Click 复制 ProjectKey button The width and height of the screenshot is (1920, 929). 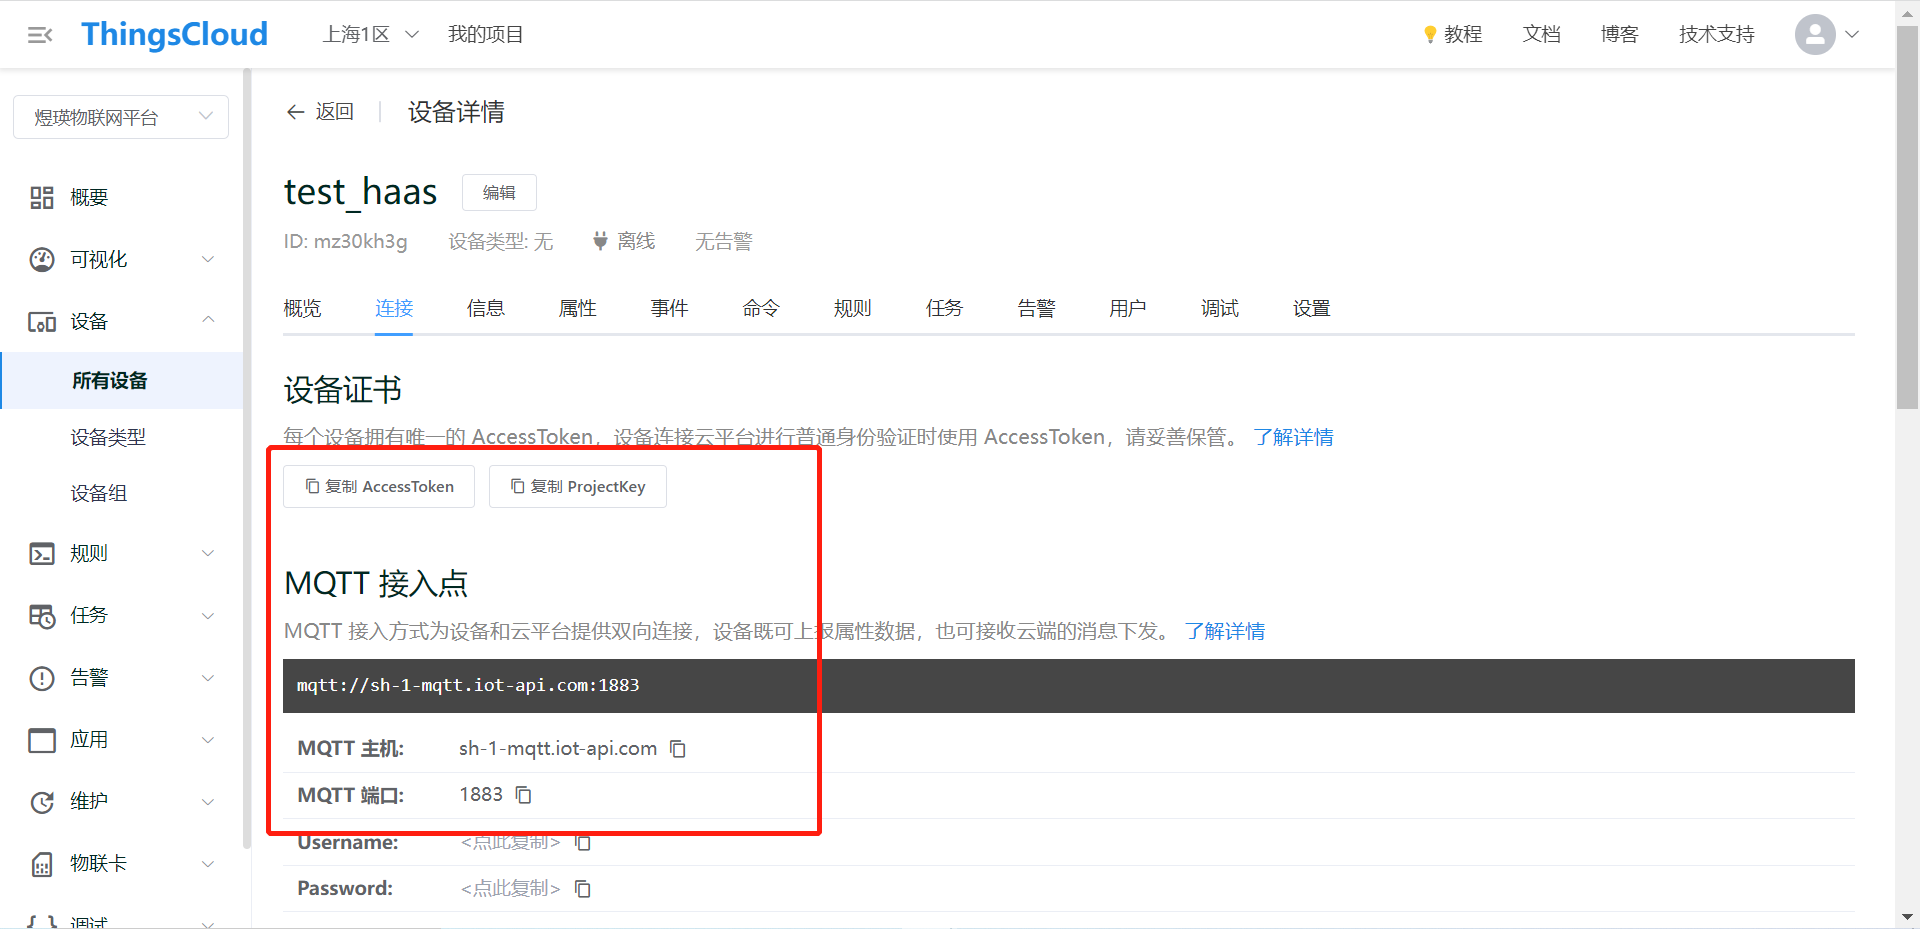(x=578, y=487)
